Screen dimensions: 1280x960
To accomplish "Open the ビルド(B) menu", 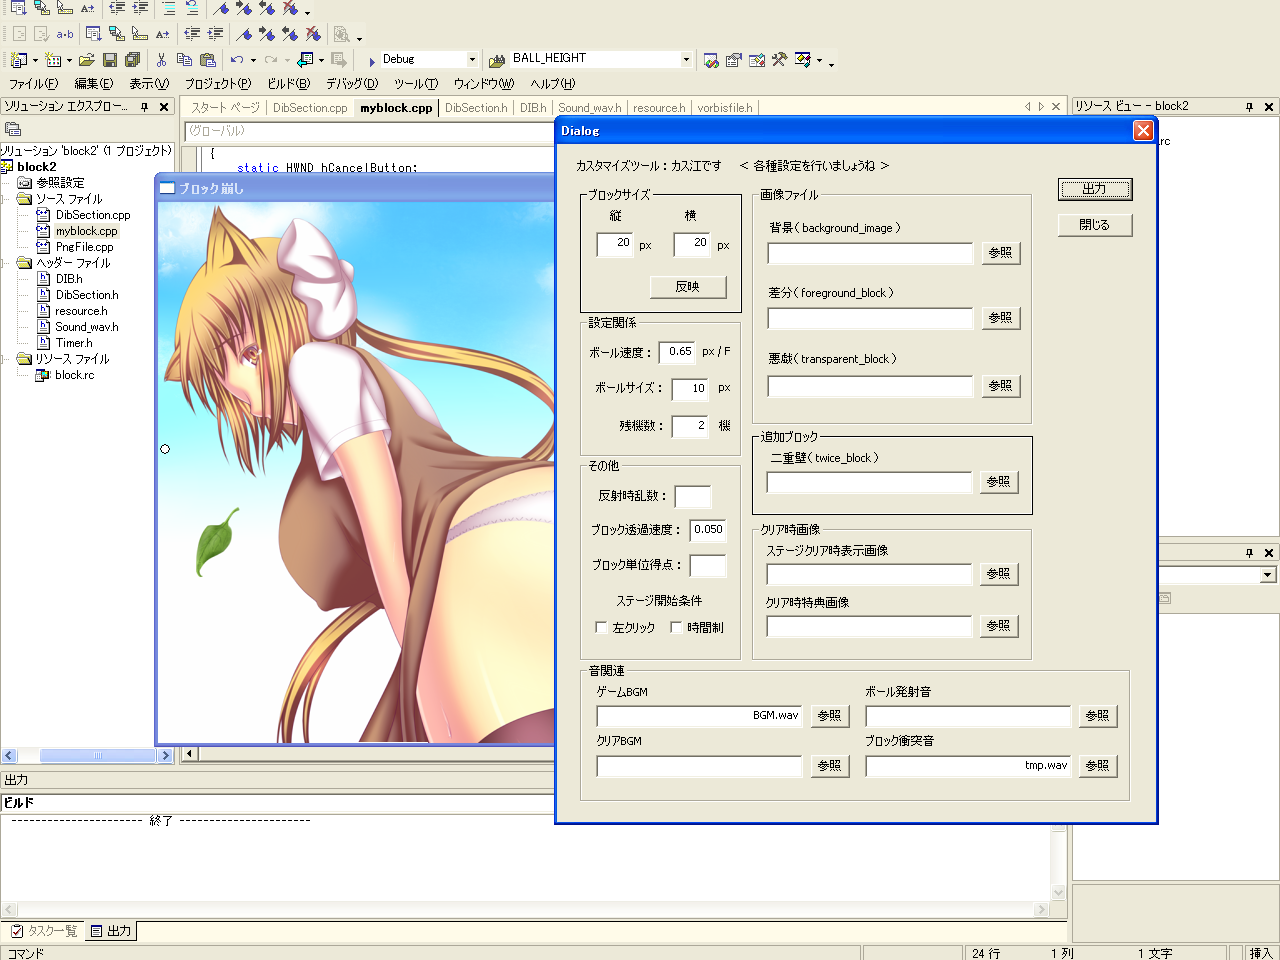I will pos(288,84).
